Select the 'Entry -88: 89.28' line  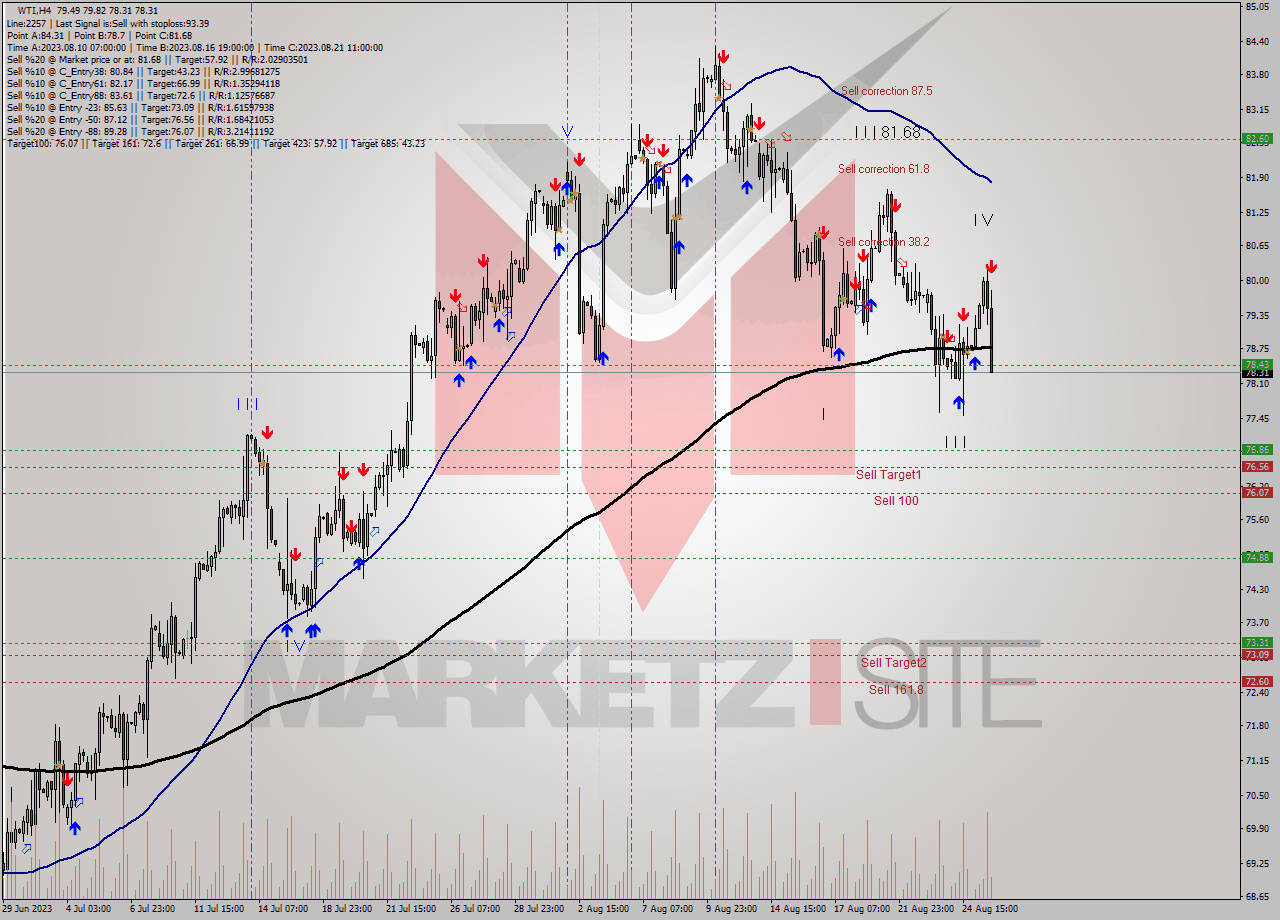coord(140,131)
